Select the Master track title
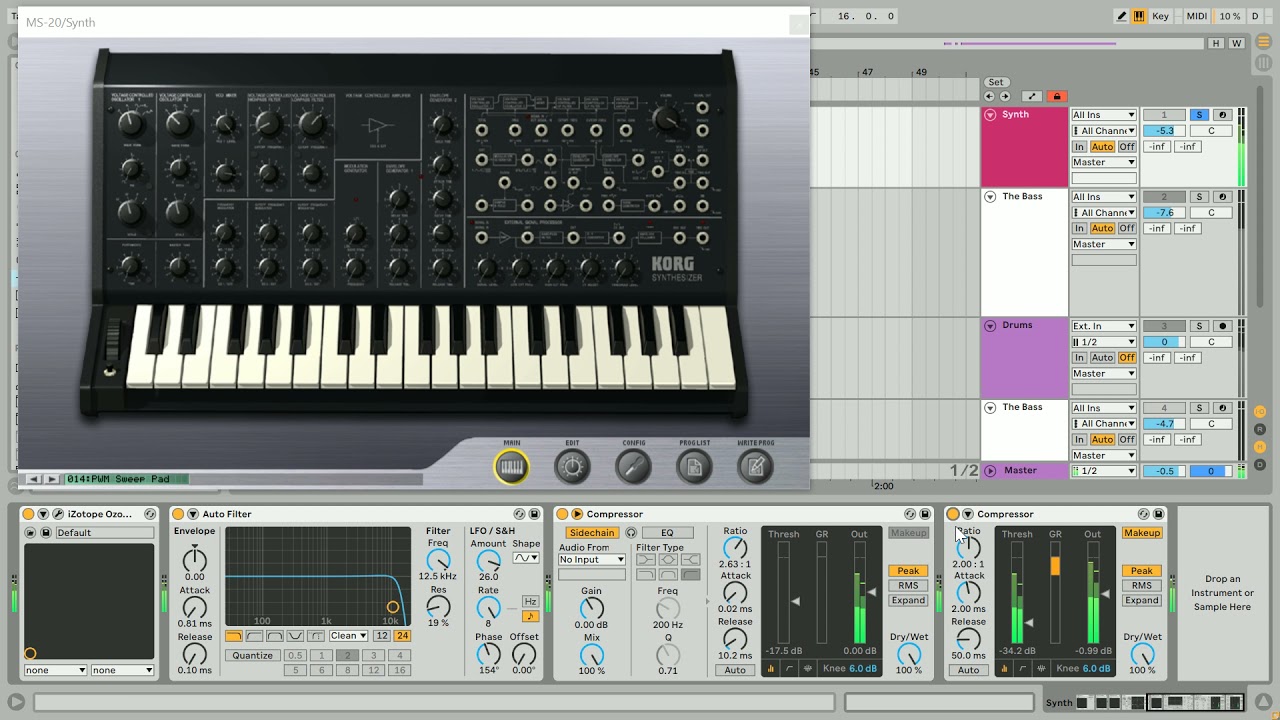 click(1021, 471)
